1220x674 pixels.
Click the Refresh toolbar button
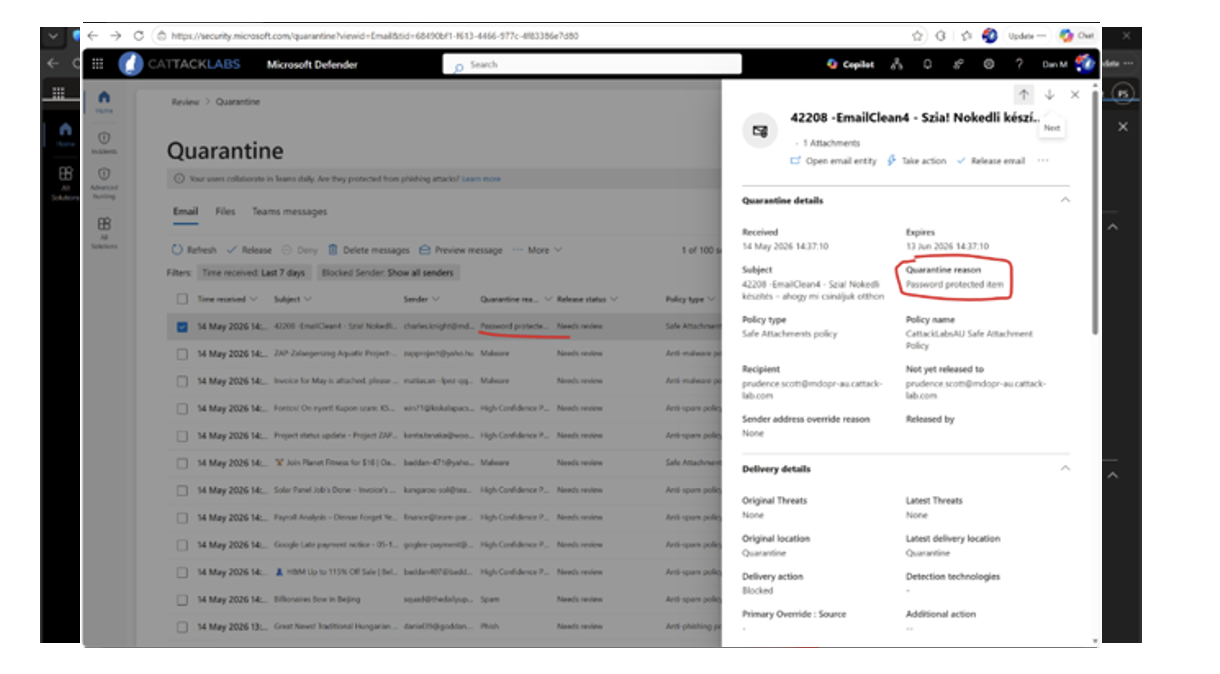click(x=194, y=250)
